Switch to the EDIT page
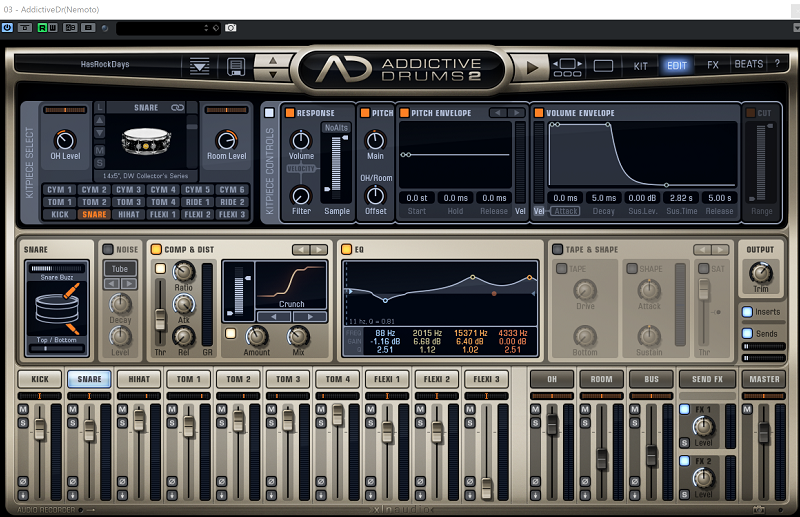Screen dimensions: 800x517 tap(677, 65)
